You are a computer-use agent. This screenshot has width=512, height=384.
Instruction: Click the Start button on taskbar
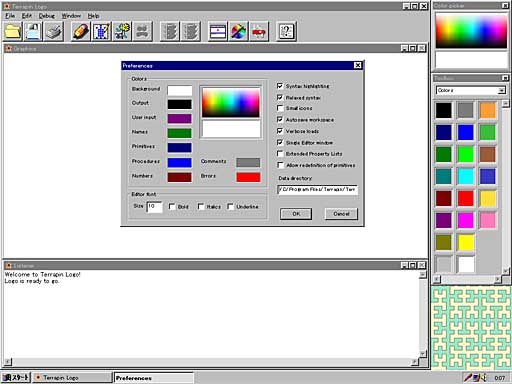coord(16,377)
